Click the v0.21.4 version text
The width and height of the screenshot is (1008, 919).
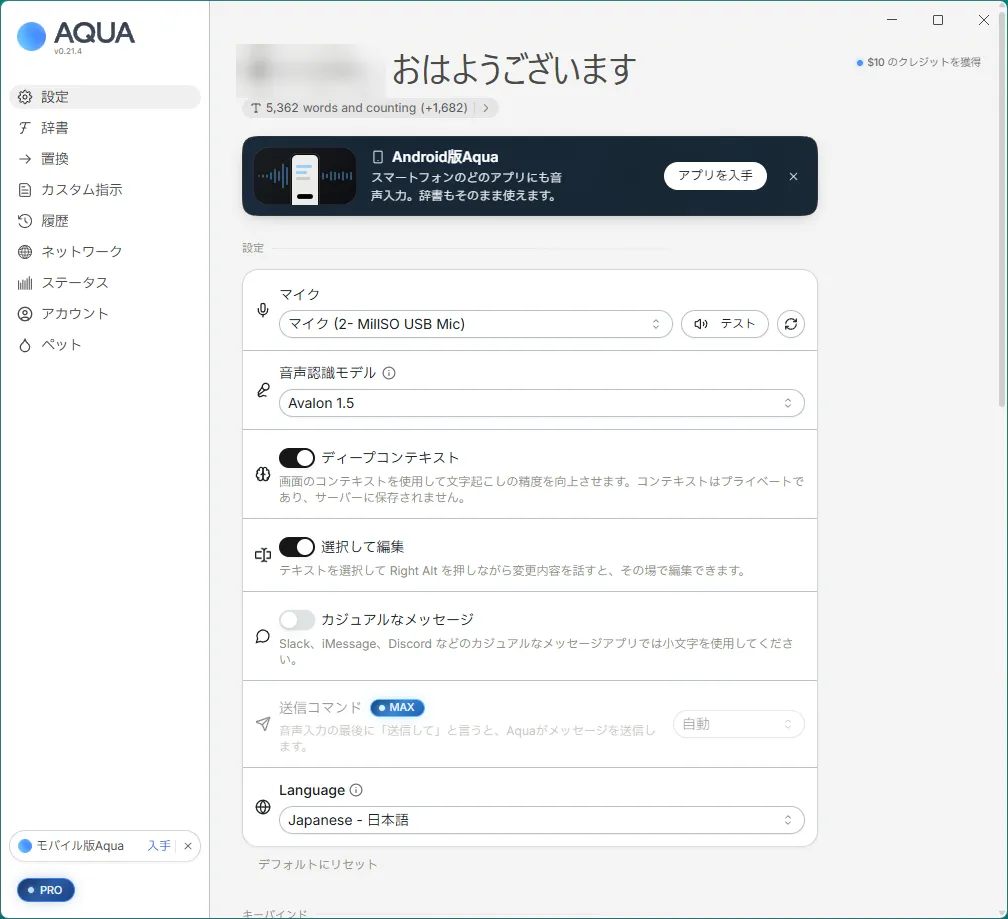tap(68, 51)
